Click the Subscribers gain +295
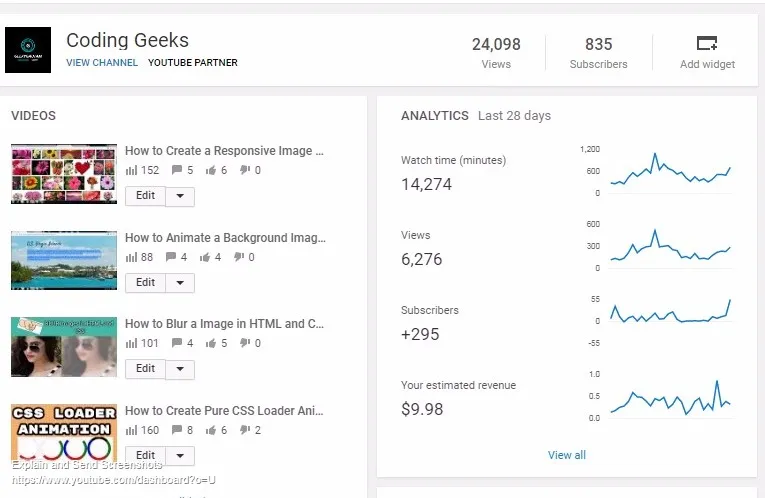 [x=420, y=335]
